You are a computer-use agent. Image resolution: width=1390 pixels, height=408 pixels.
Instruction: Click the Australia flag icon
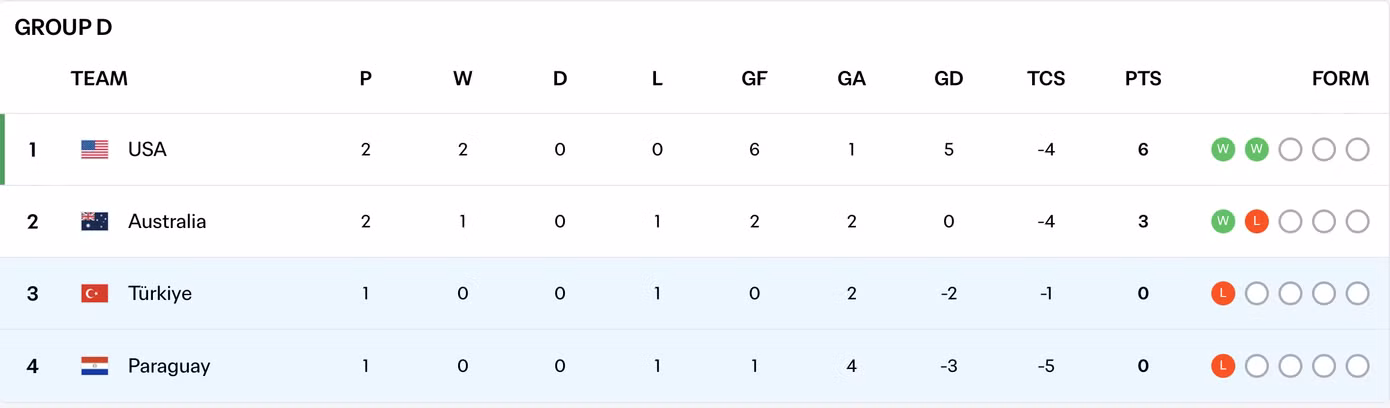click(x=95, y=221)
